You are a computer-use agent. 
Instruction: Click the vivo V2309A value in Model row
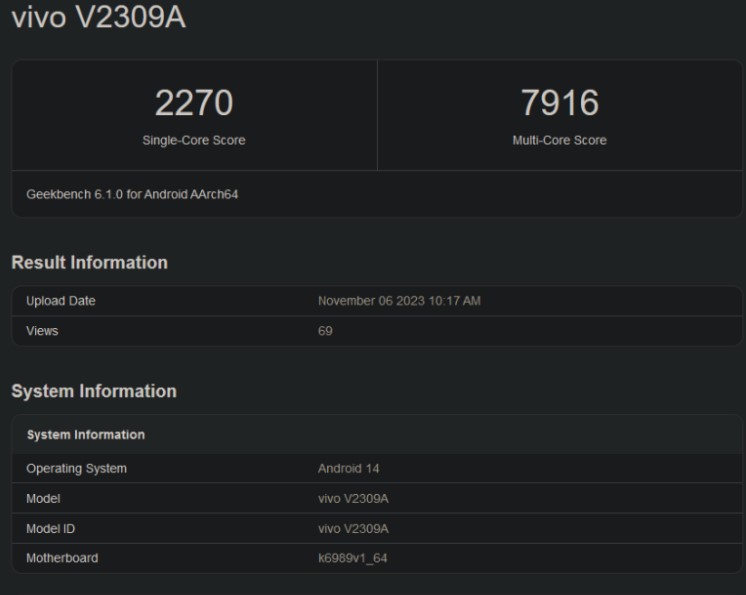coord(353,498)
